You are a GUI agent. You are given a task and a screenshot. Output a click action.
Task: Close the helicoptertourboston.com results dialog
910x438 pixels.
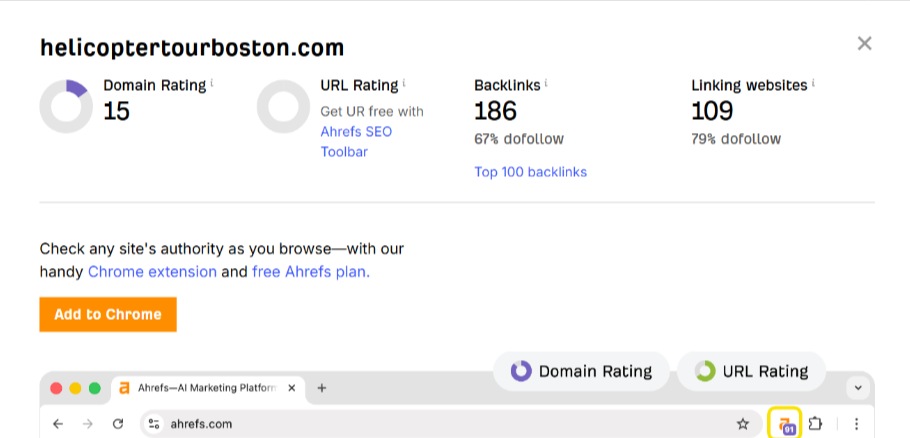click(x=865, y=43)
